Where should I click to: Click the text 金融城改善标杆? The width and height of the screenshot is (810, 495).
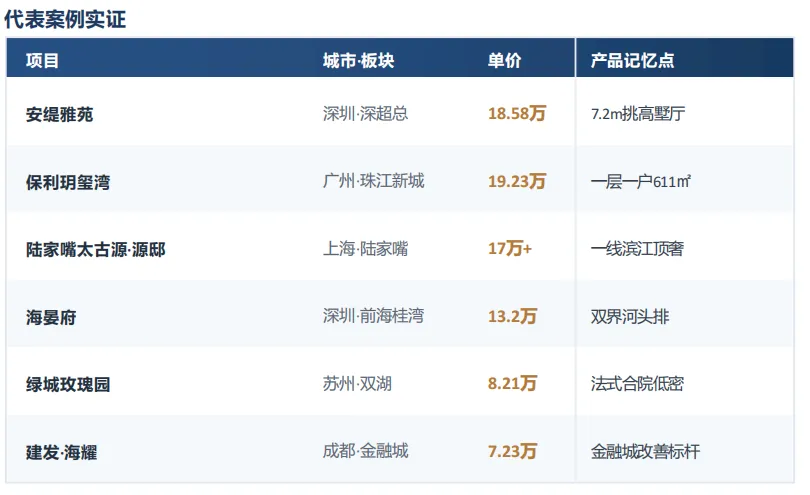[x=645, y=451]
